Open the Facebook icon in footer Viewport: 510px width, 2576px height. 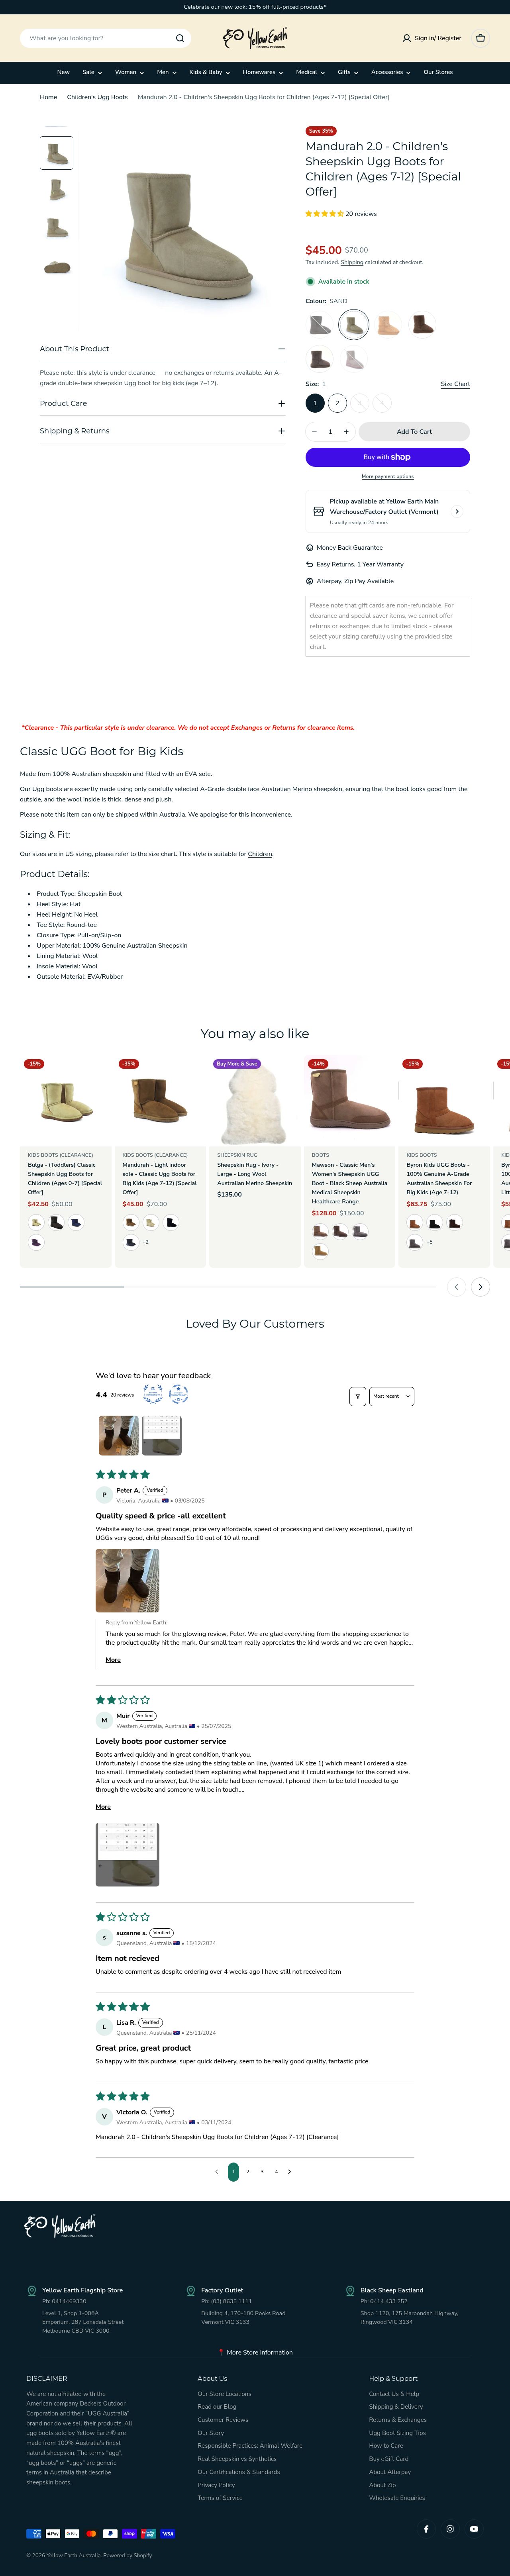coord(426,2529)
